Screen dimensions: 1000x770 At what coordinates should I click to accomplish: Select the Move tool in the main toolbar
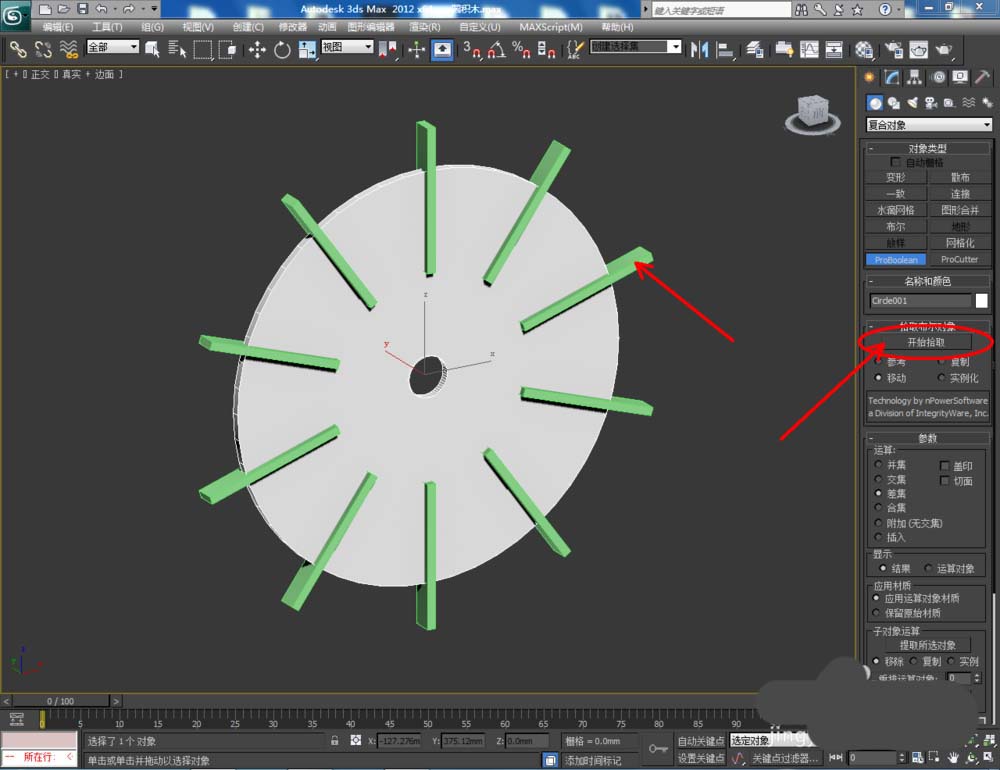[257, 49]
